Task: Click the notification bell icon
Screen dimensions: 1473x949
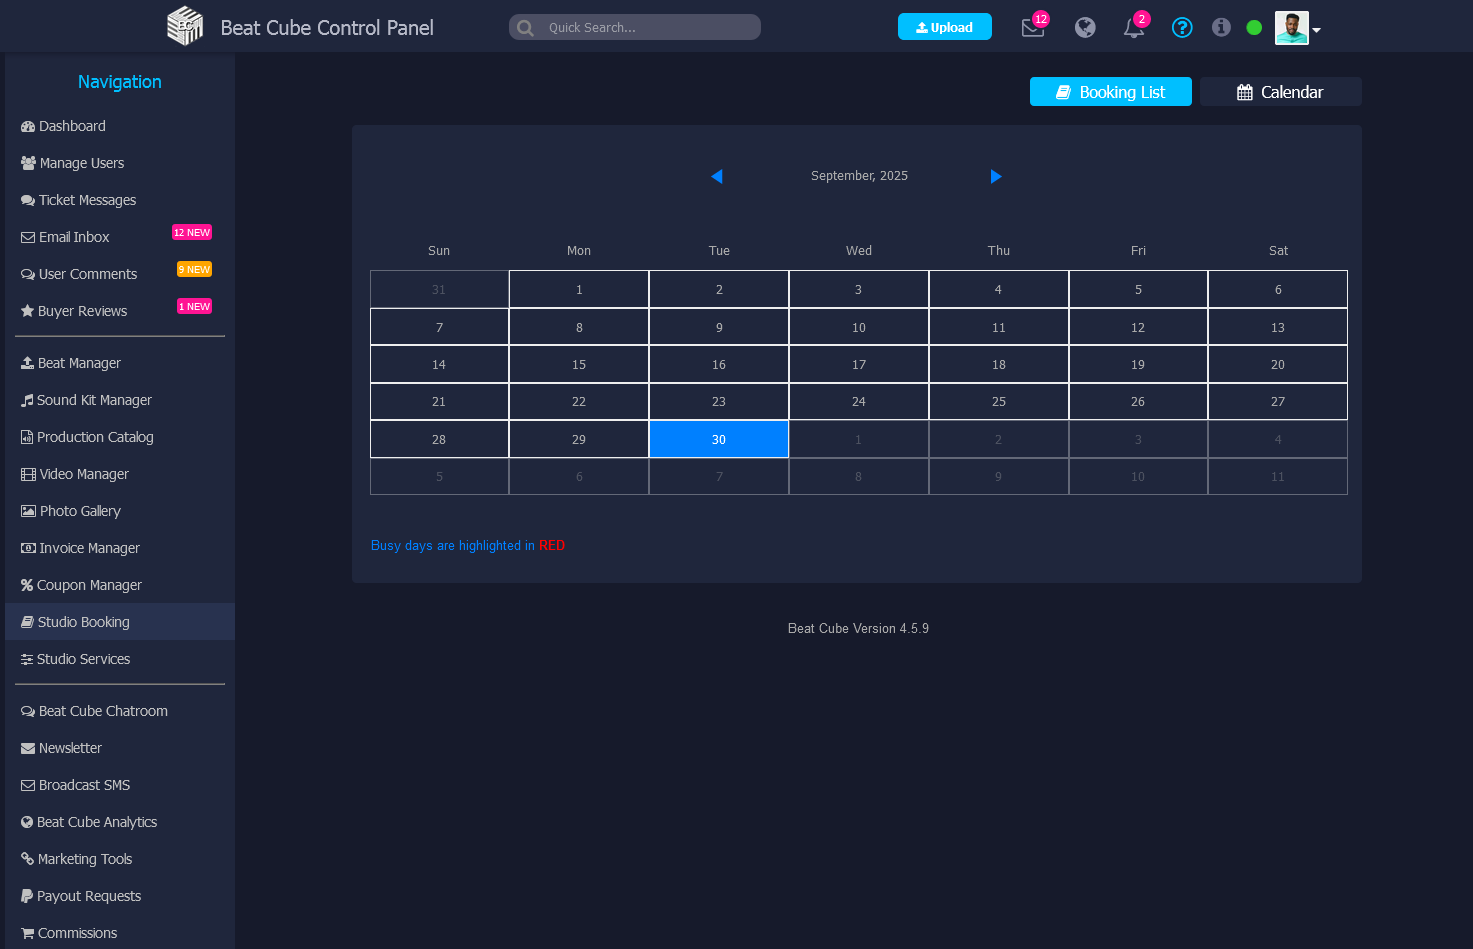Action: (x=1133, y=28)
